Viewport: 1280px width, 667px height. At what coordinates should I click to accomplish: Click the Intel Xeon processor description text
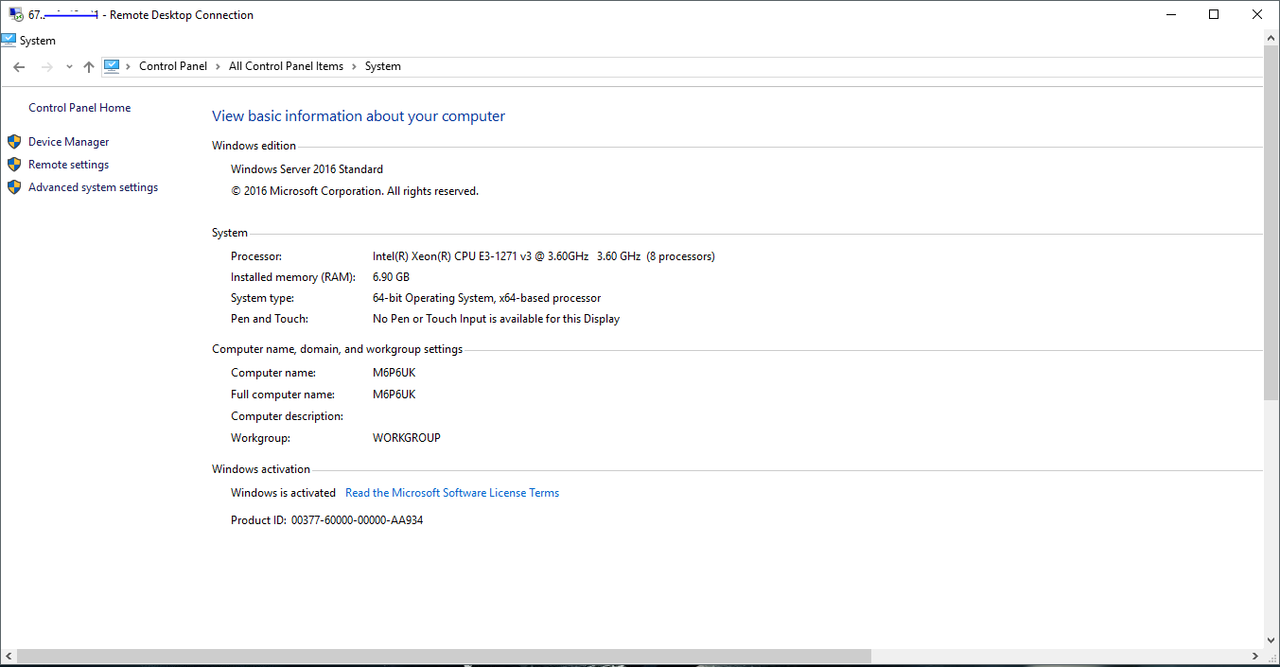(544, 256)
